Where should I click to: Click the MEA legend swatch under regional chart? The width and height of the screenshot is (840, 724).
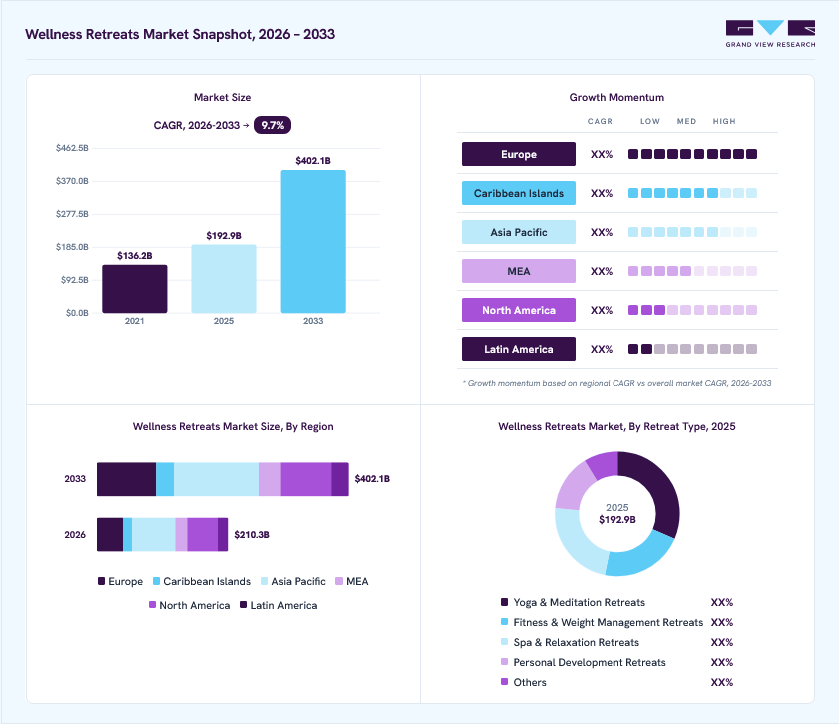coord(339,581)
